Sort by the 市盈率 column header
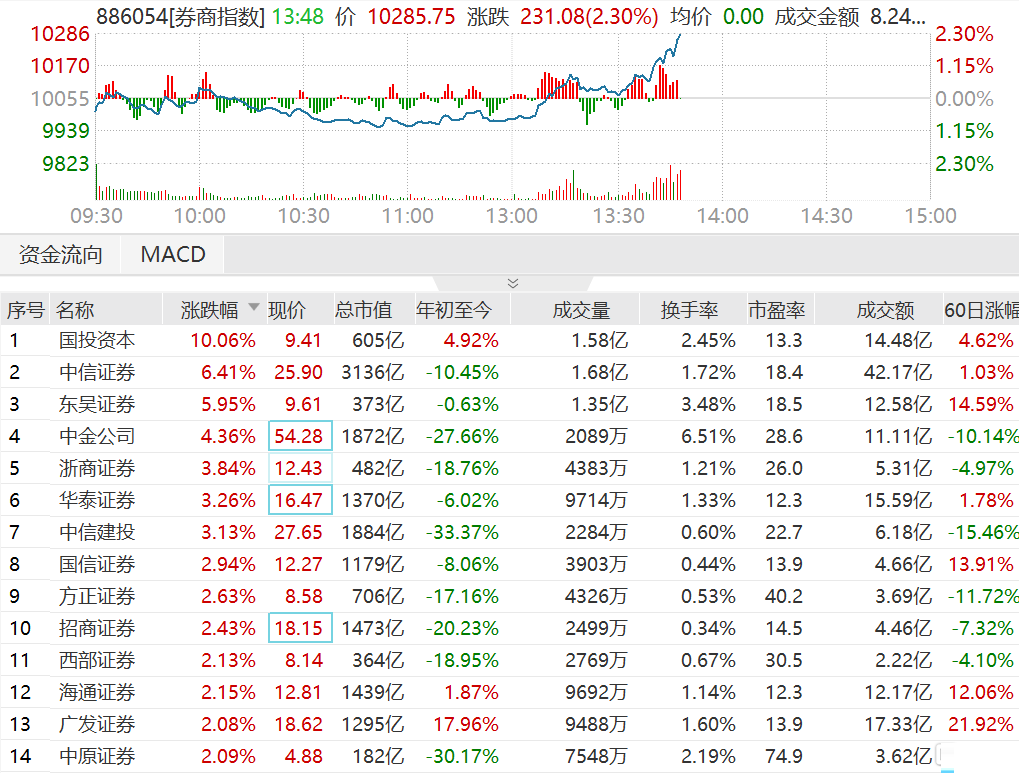Image resolution: width=1019 pixels, height=773 pixels. (x=776, y=310)
